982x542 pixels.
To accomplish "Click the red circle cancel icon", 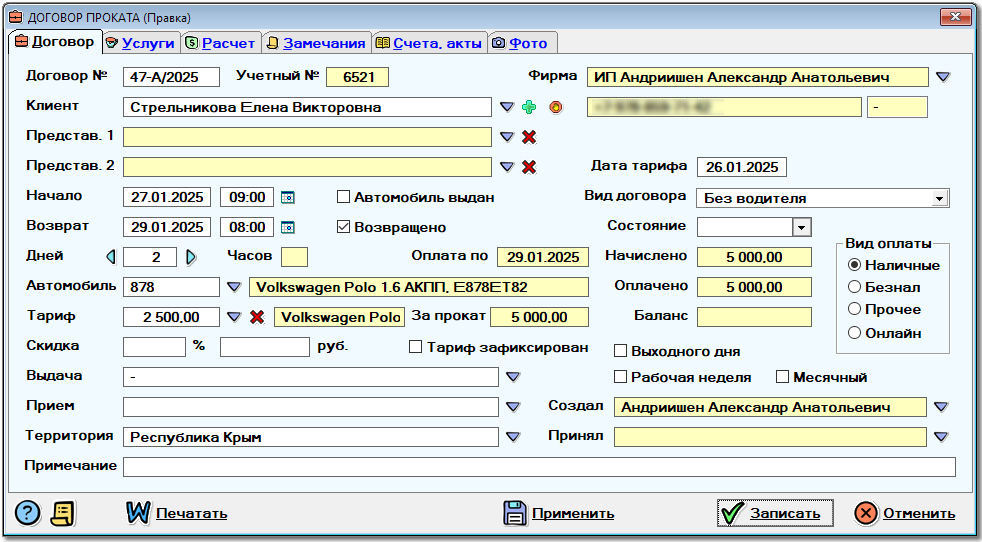I will [866, 514].
